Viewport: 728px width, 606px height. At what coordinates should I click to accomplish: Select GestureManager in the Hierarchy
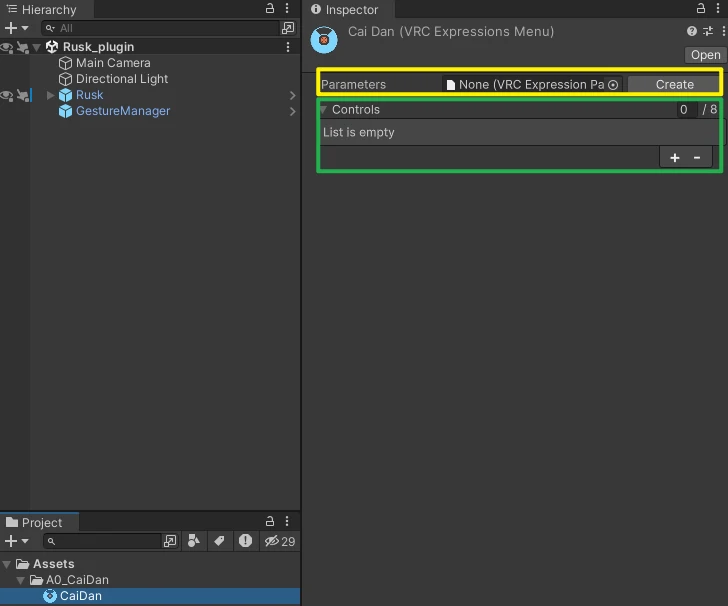click(123, 111)
